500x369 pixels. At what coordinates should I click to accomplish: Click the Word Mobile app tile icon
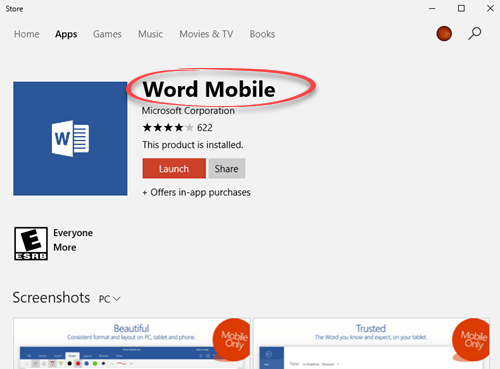70,139
